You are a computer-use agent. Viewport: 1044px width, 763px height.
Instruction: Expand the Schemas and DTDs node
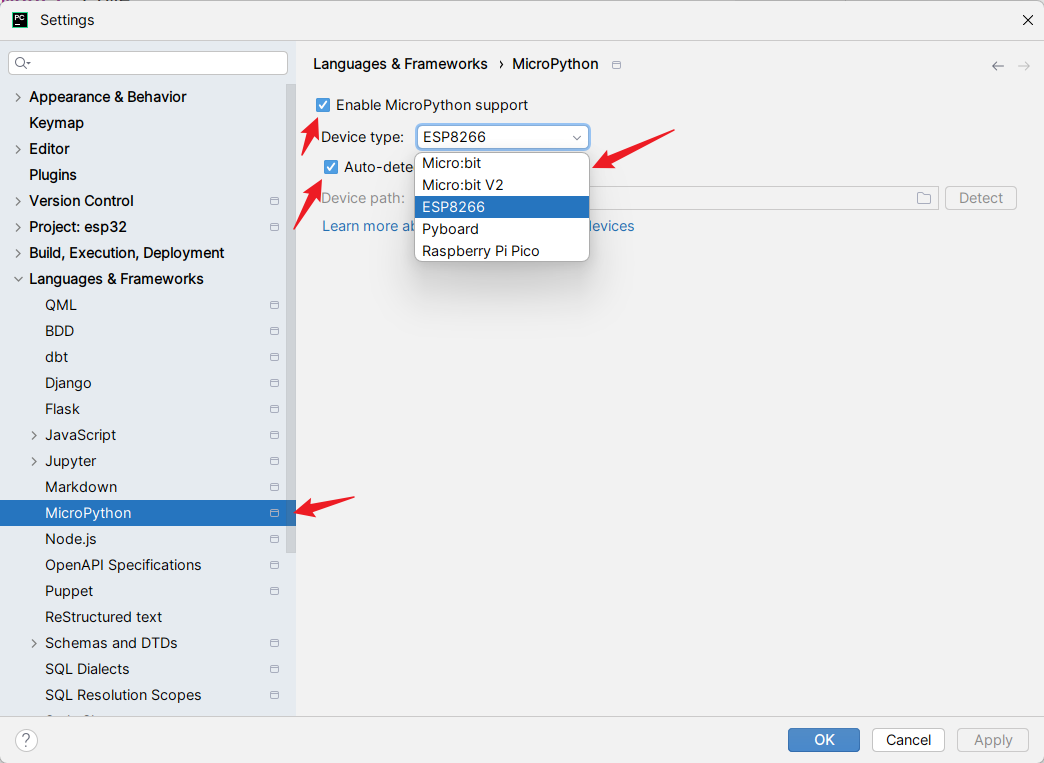34,643
